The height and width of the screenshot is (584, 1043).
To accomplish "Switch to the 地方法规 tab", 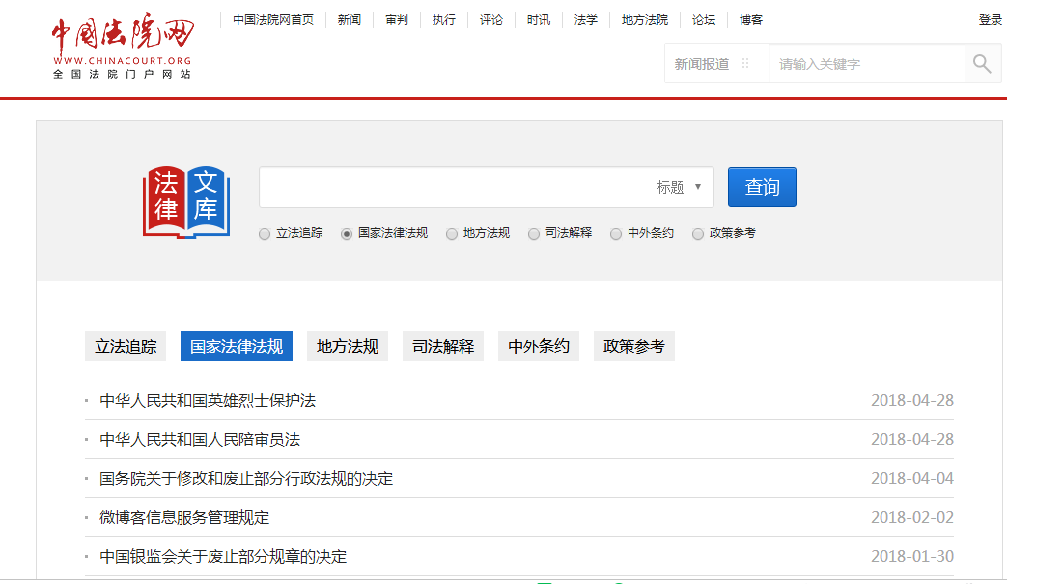I will pos(346,345).
